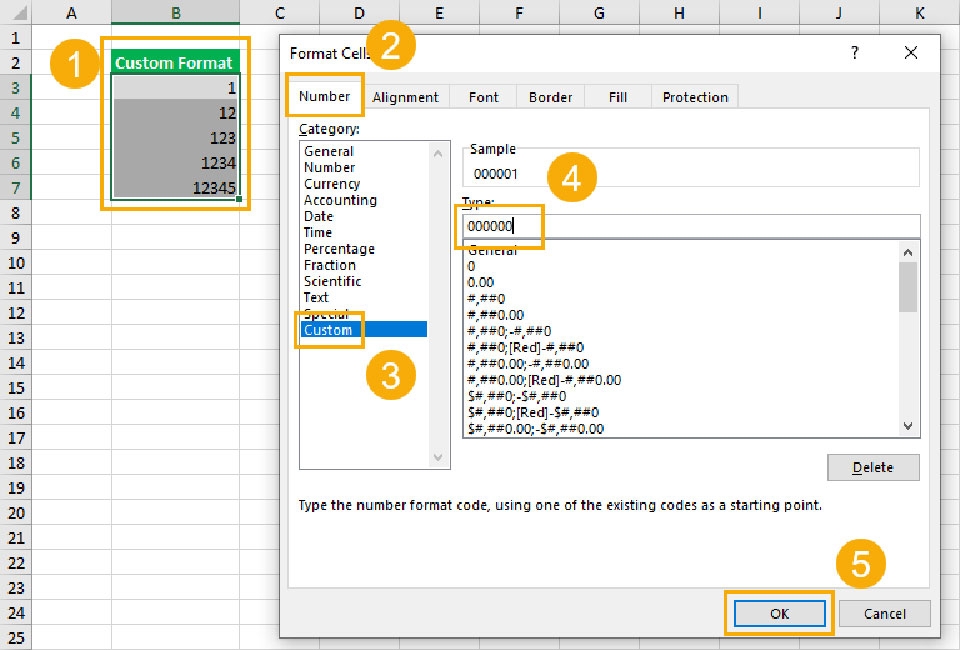Select column B header

tap(175, 12)
